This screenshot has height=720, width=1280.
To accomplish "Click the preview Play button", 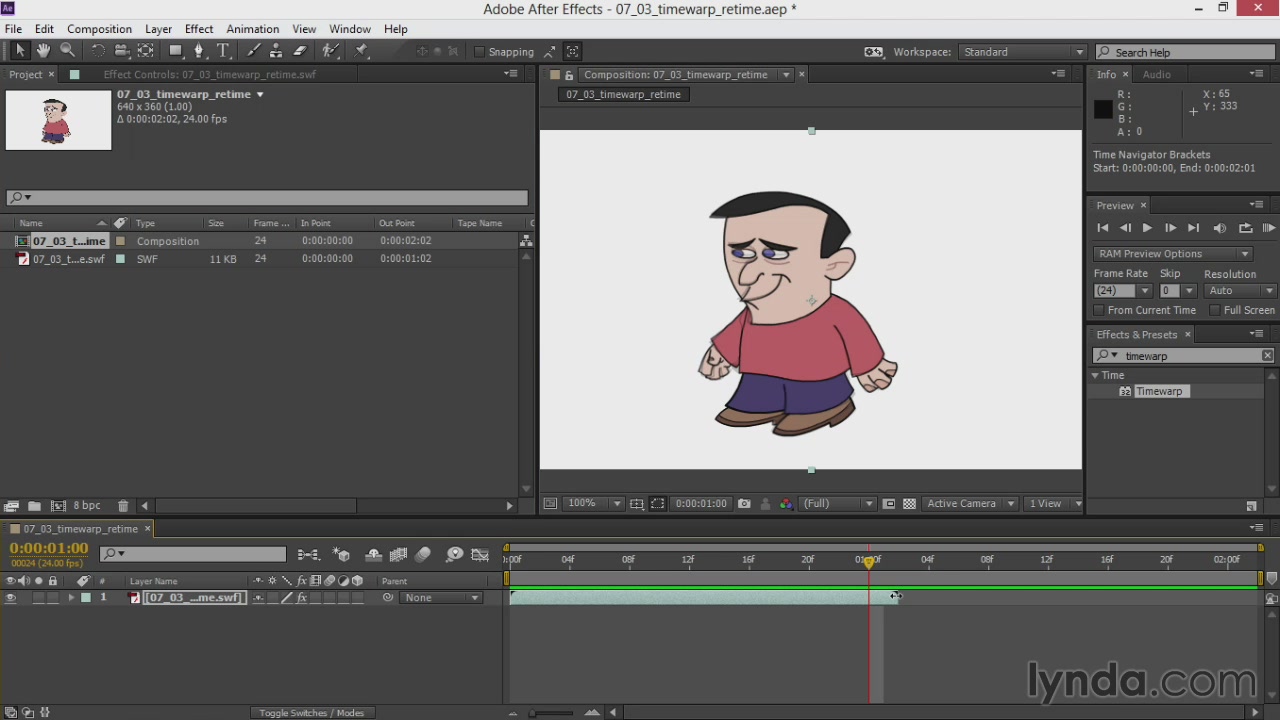I will [1147, 228].
